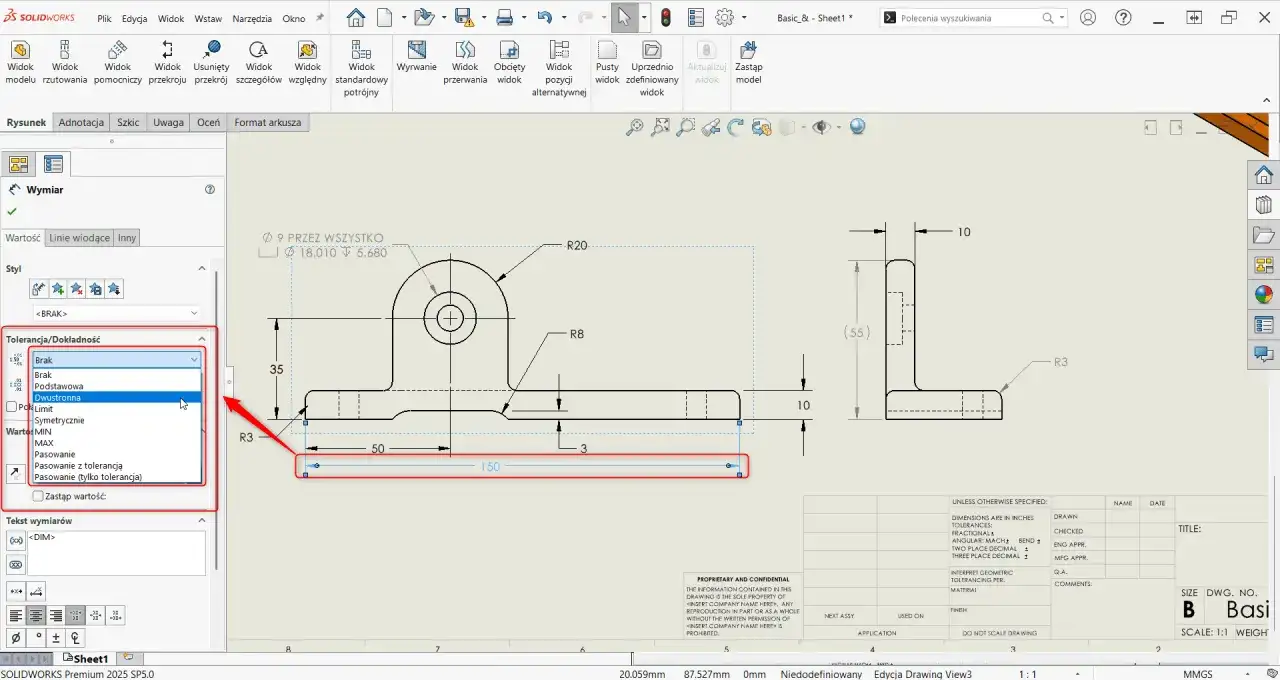Click the Polecenia wyszukiwania search field
Screen dimensions: 1280x680
[x=971, y=18]
